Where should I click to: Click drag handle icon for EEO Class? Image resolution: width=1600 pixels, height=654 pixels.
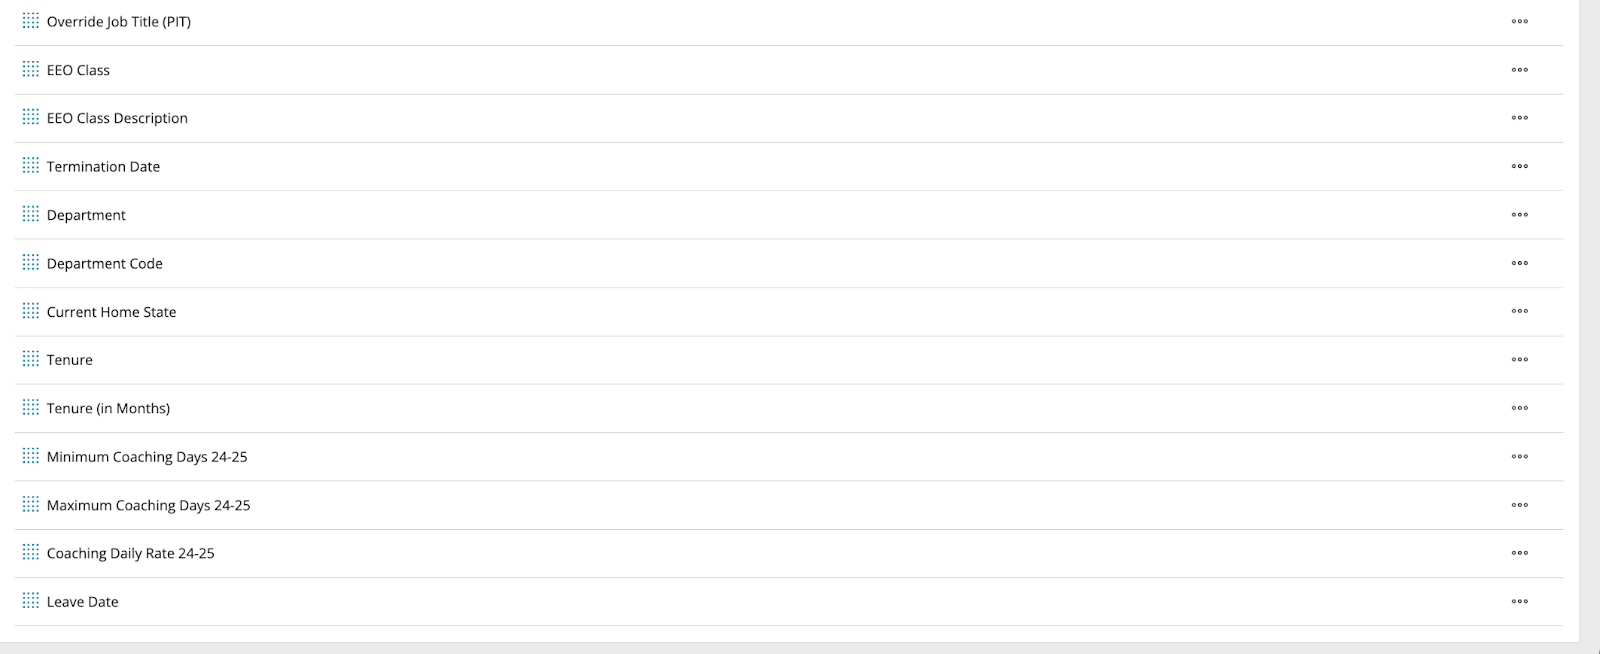[31, 69]
